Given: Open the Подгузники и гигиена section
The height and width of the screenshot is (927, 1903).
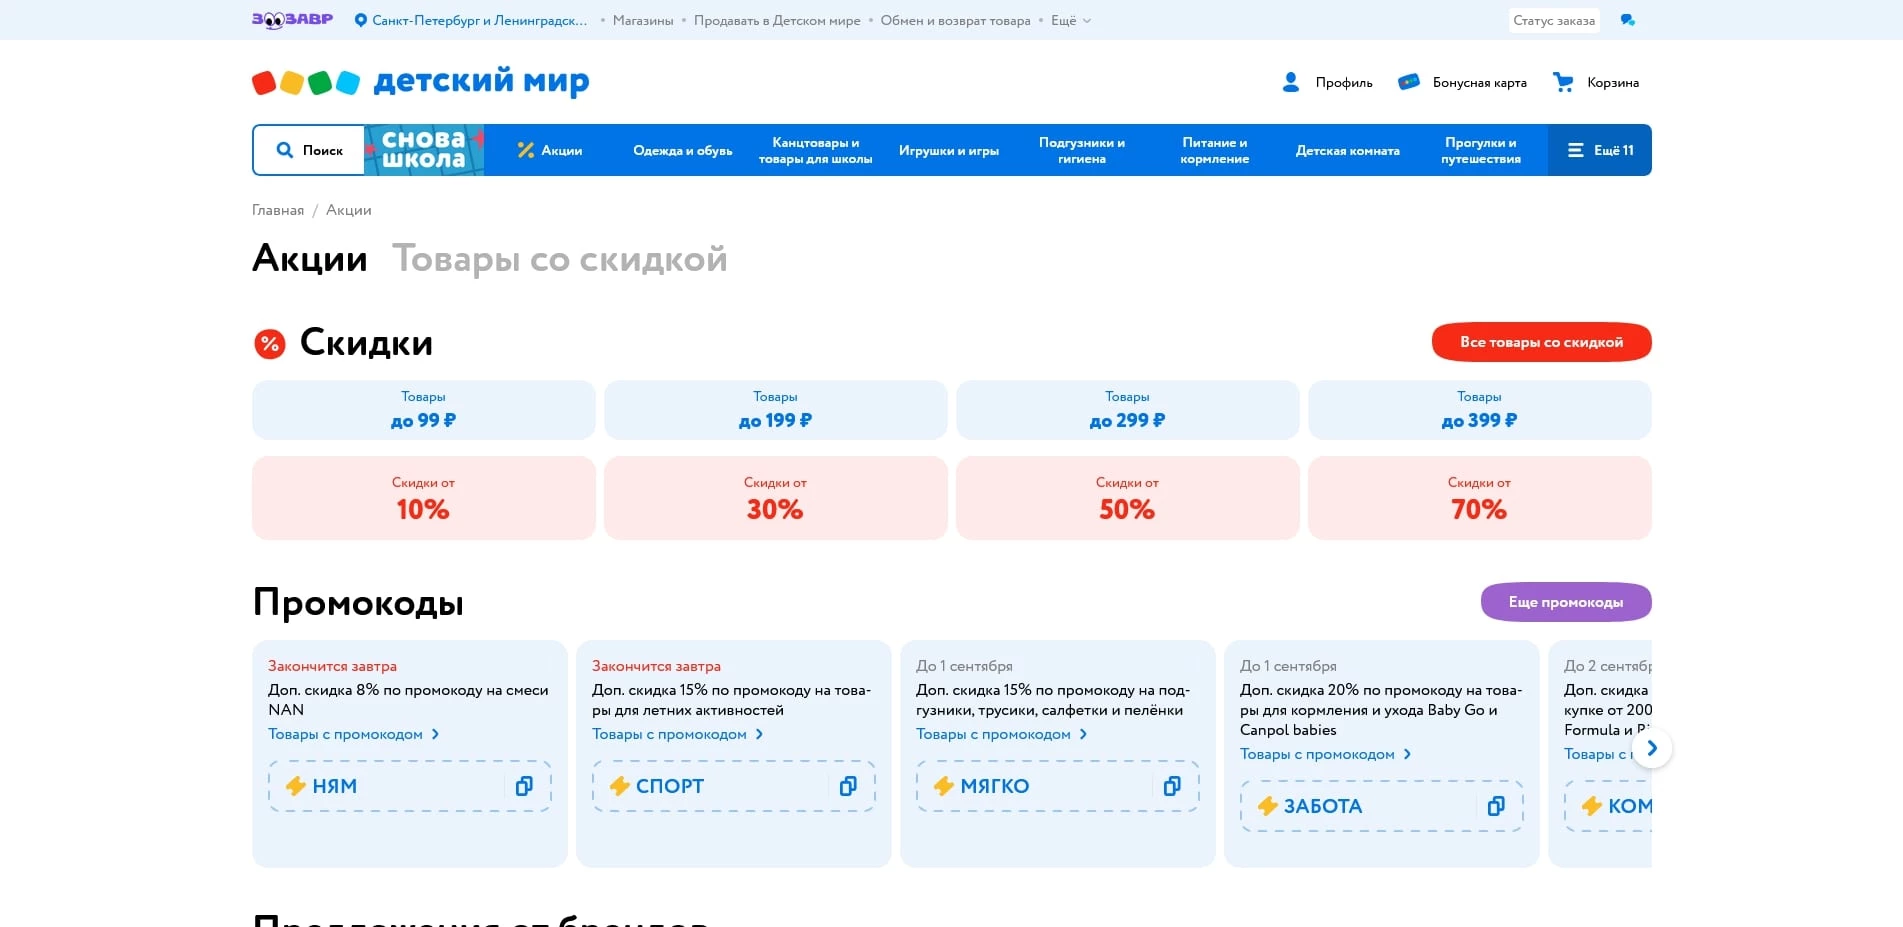Looking at the screenshot, I should 1081,150.
